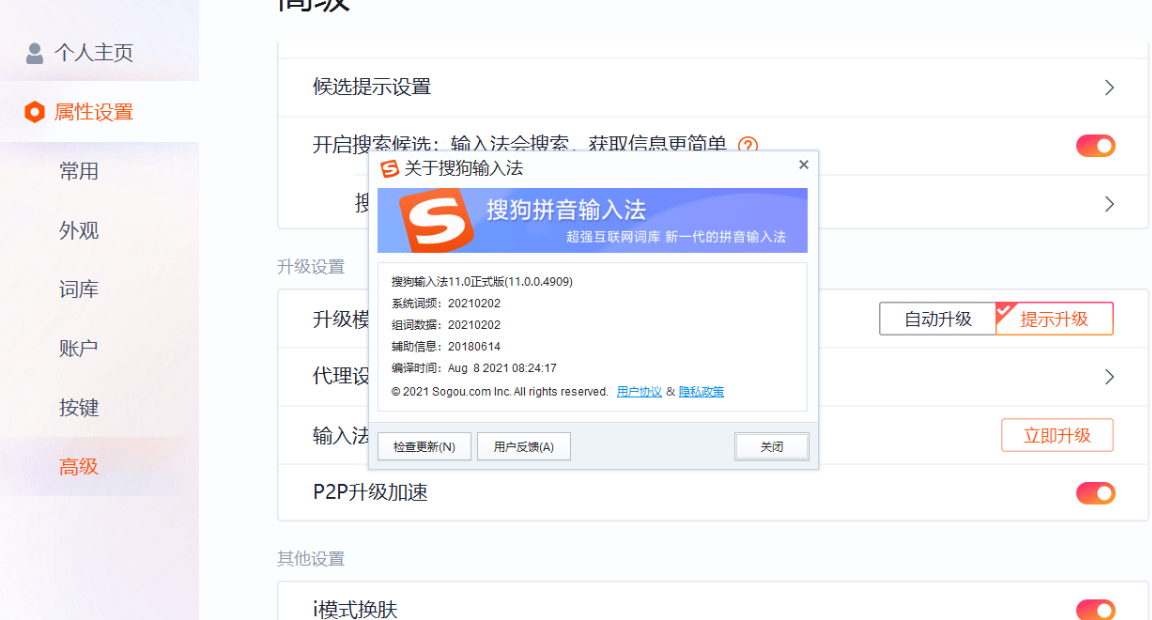Click the question mark help icon
1152x620 pixels.
coord(748,144)
